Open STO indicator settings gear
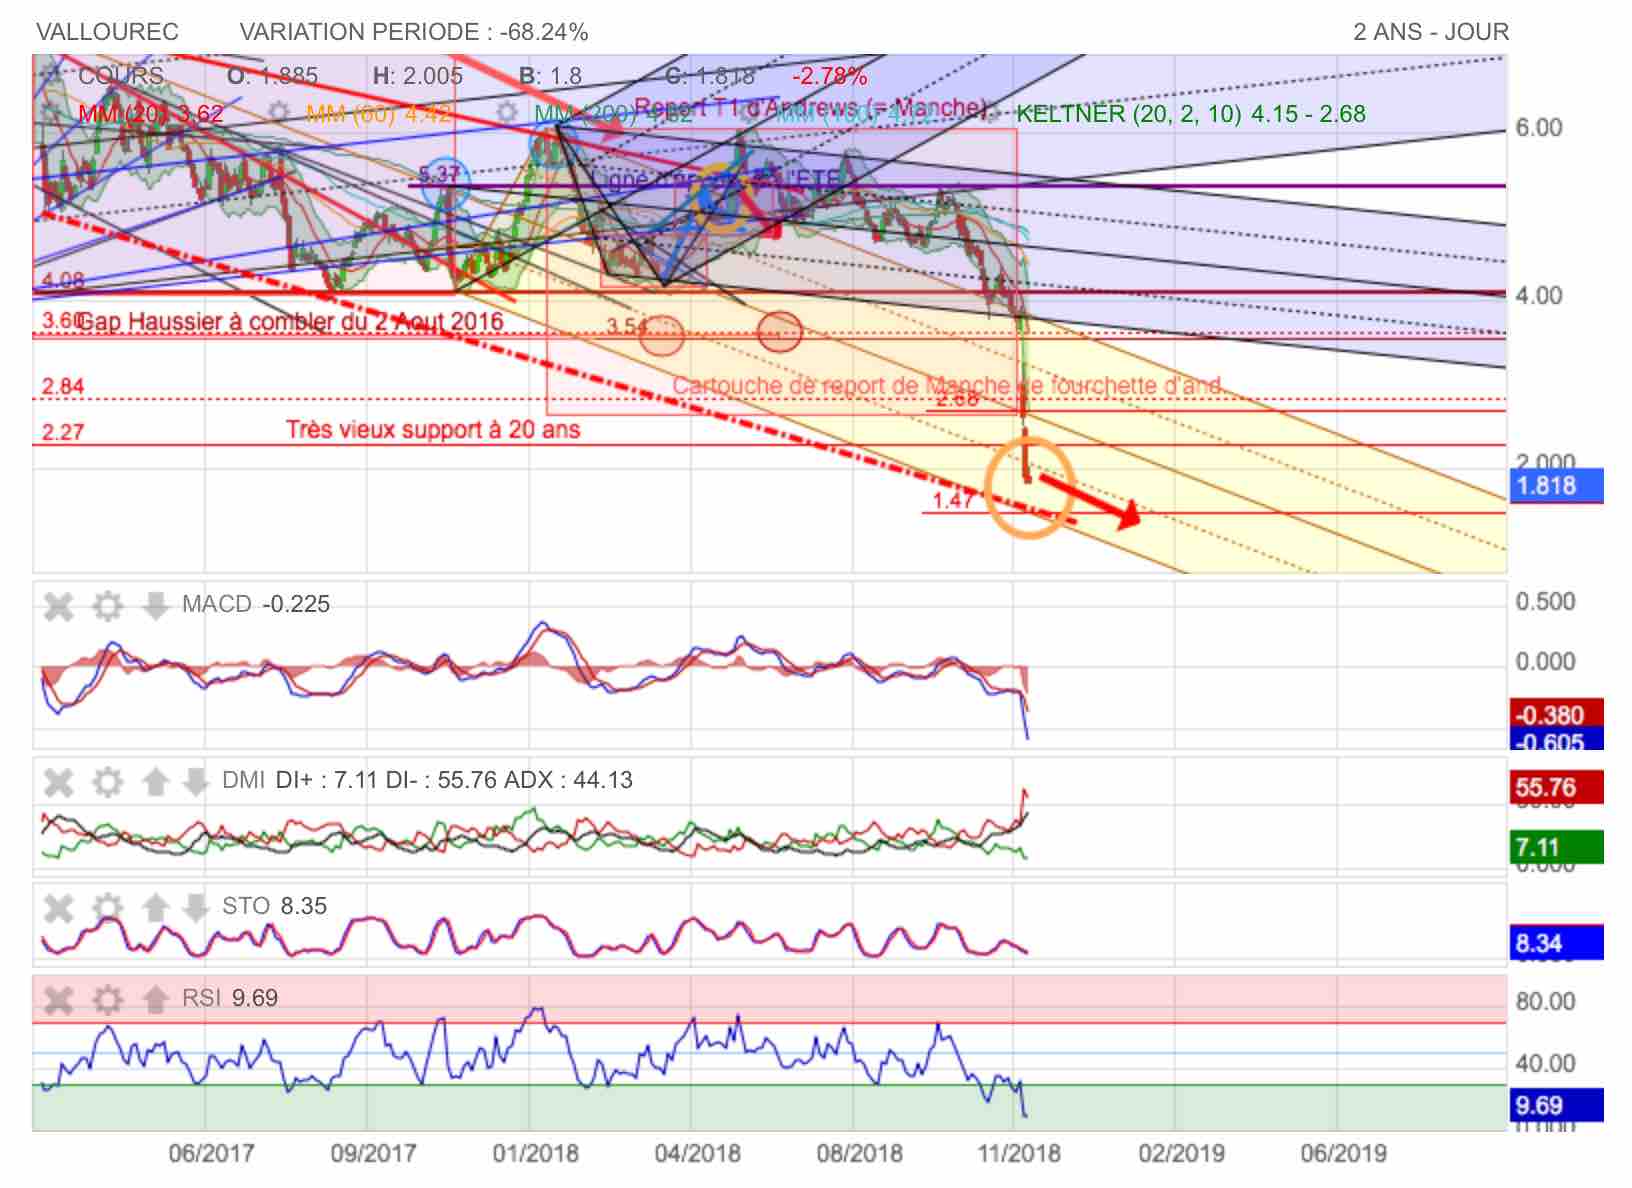 [108, 907]
